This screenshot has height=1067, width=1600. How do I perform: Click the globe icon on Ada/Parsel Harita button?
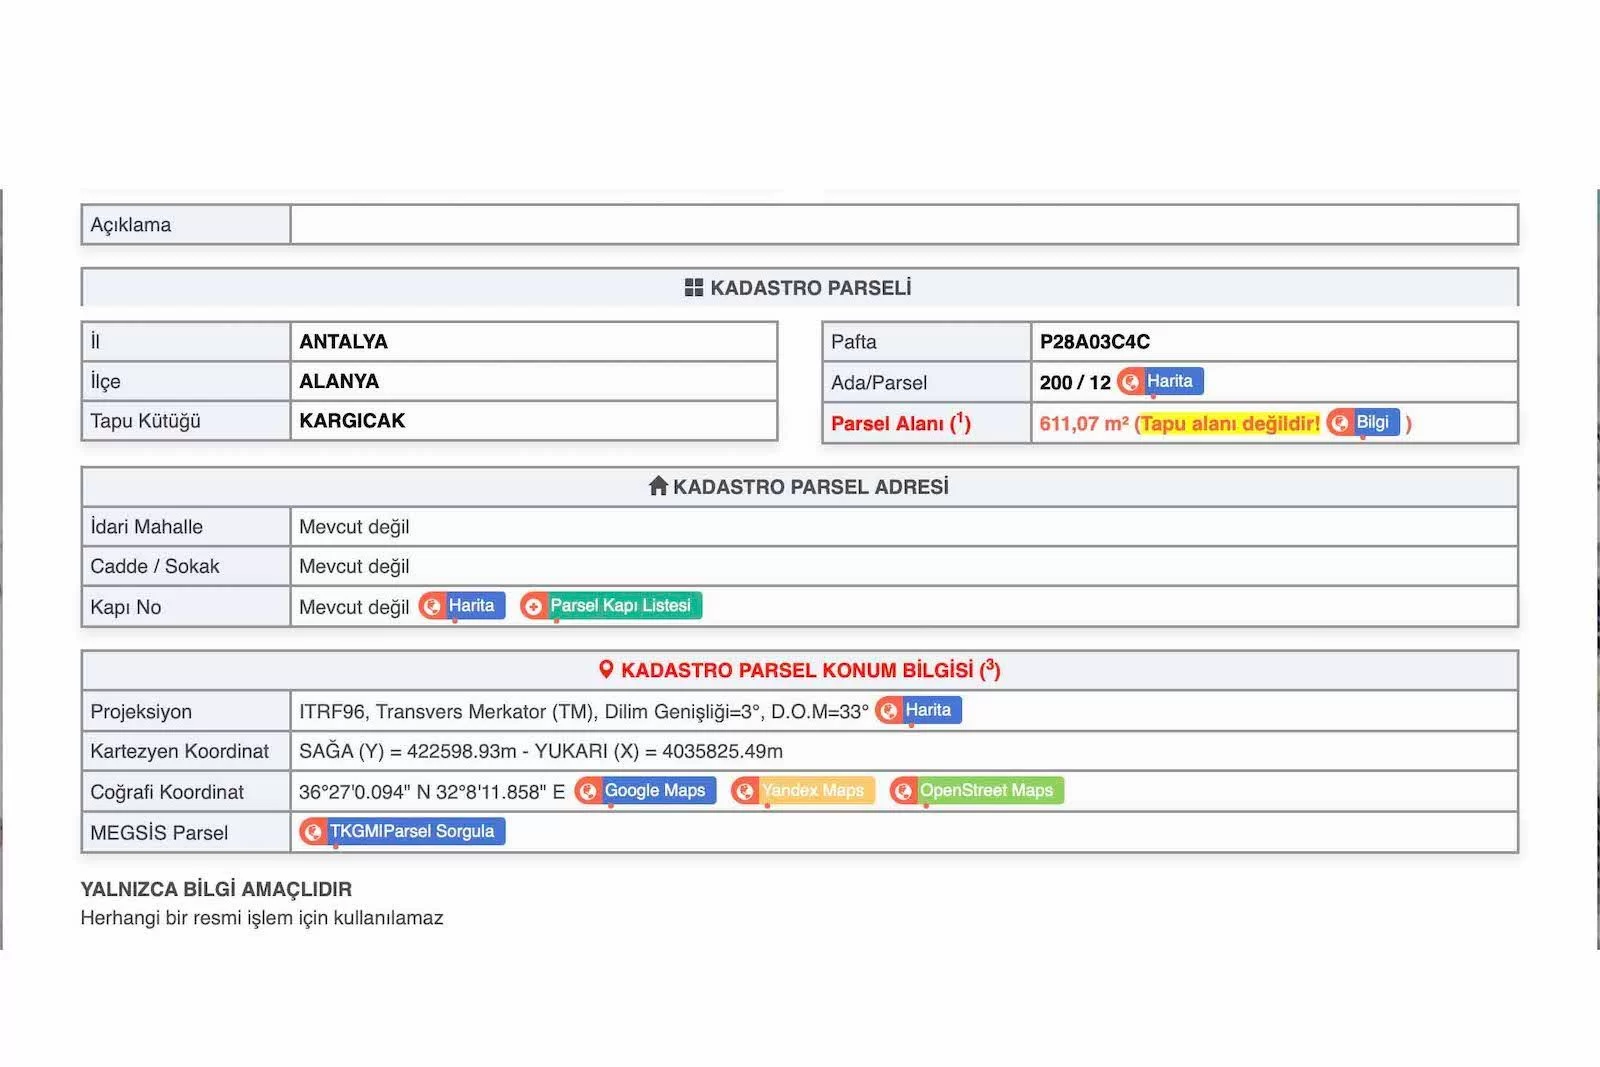coord(1130,382)
